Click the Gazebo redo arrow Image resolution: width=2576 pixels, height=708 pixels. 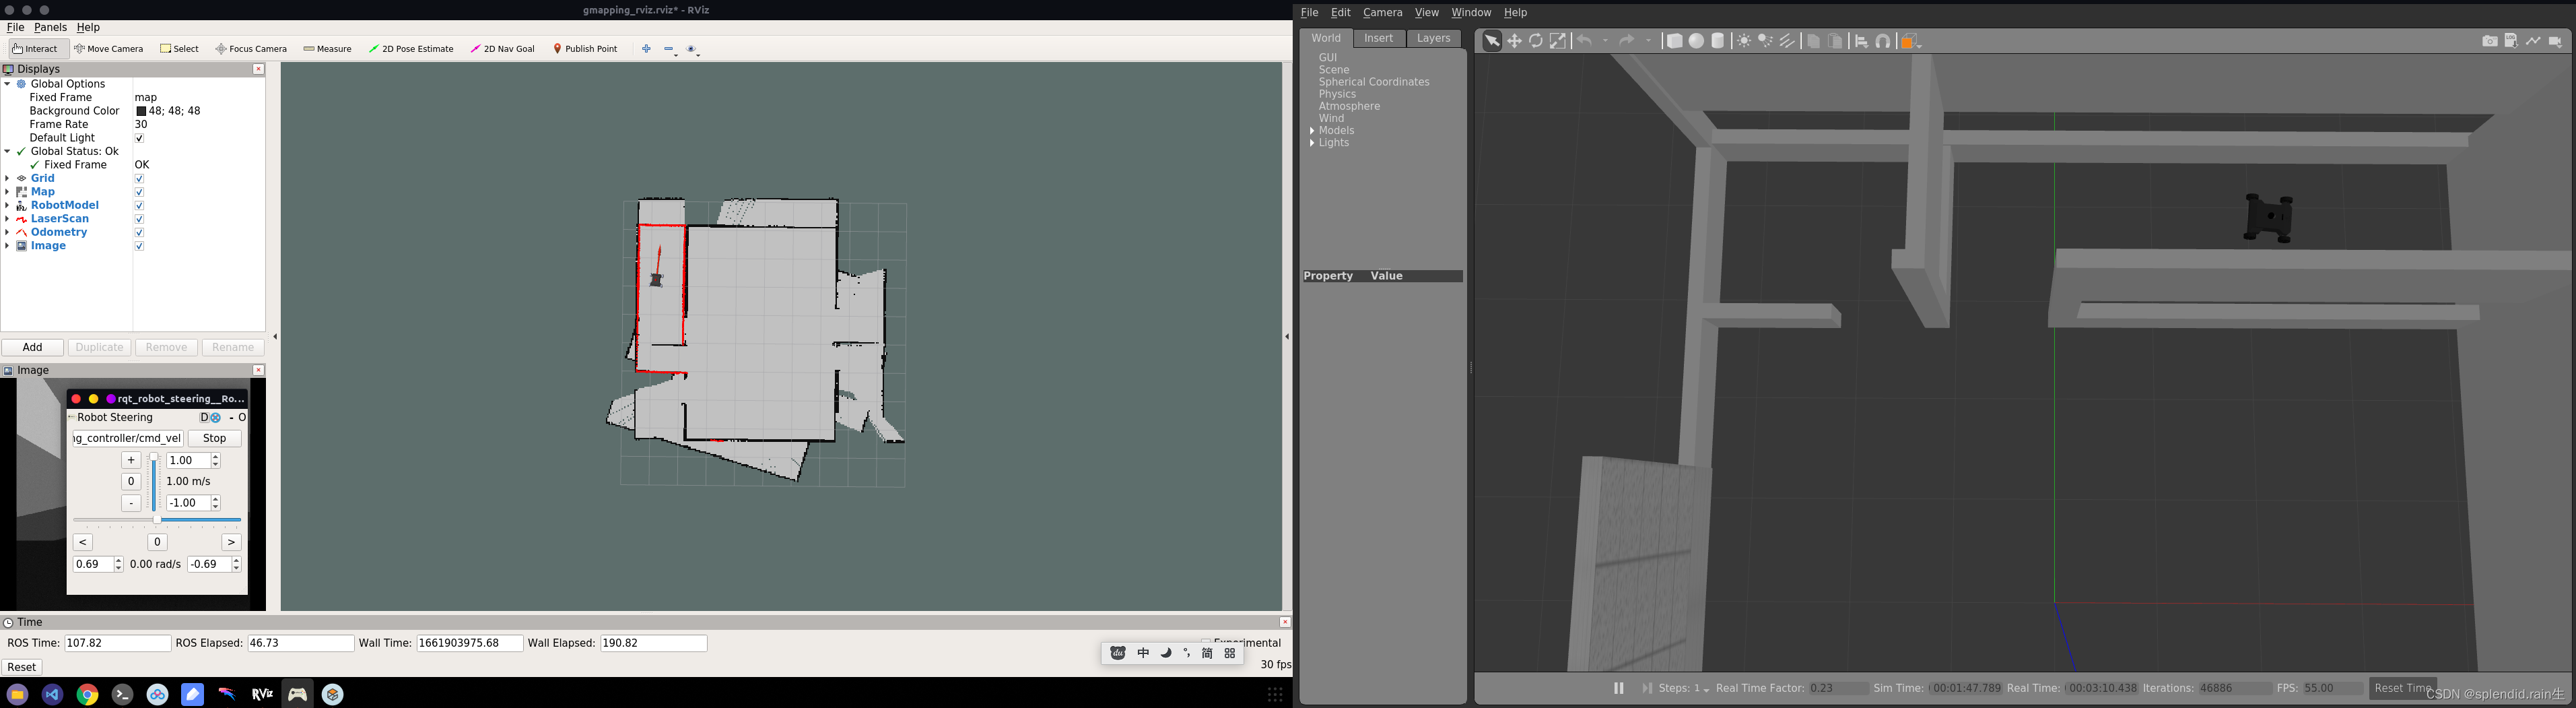tap(1627, 41)
